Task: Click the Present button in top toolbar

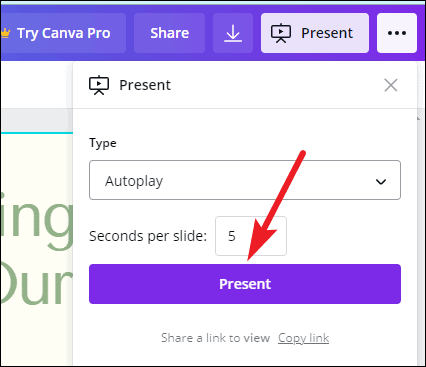Action: click(x=315, y=33)
